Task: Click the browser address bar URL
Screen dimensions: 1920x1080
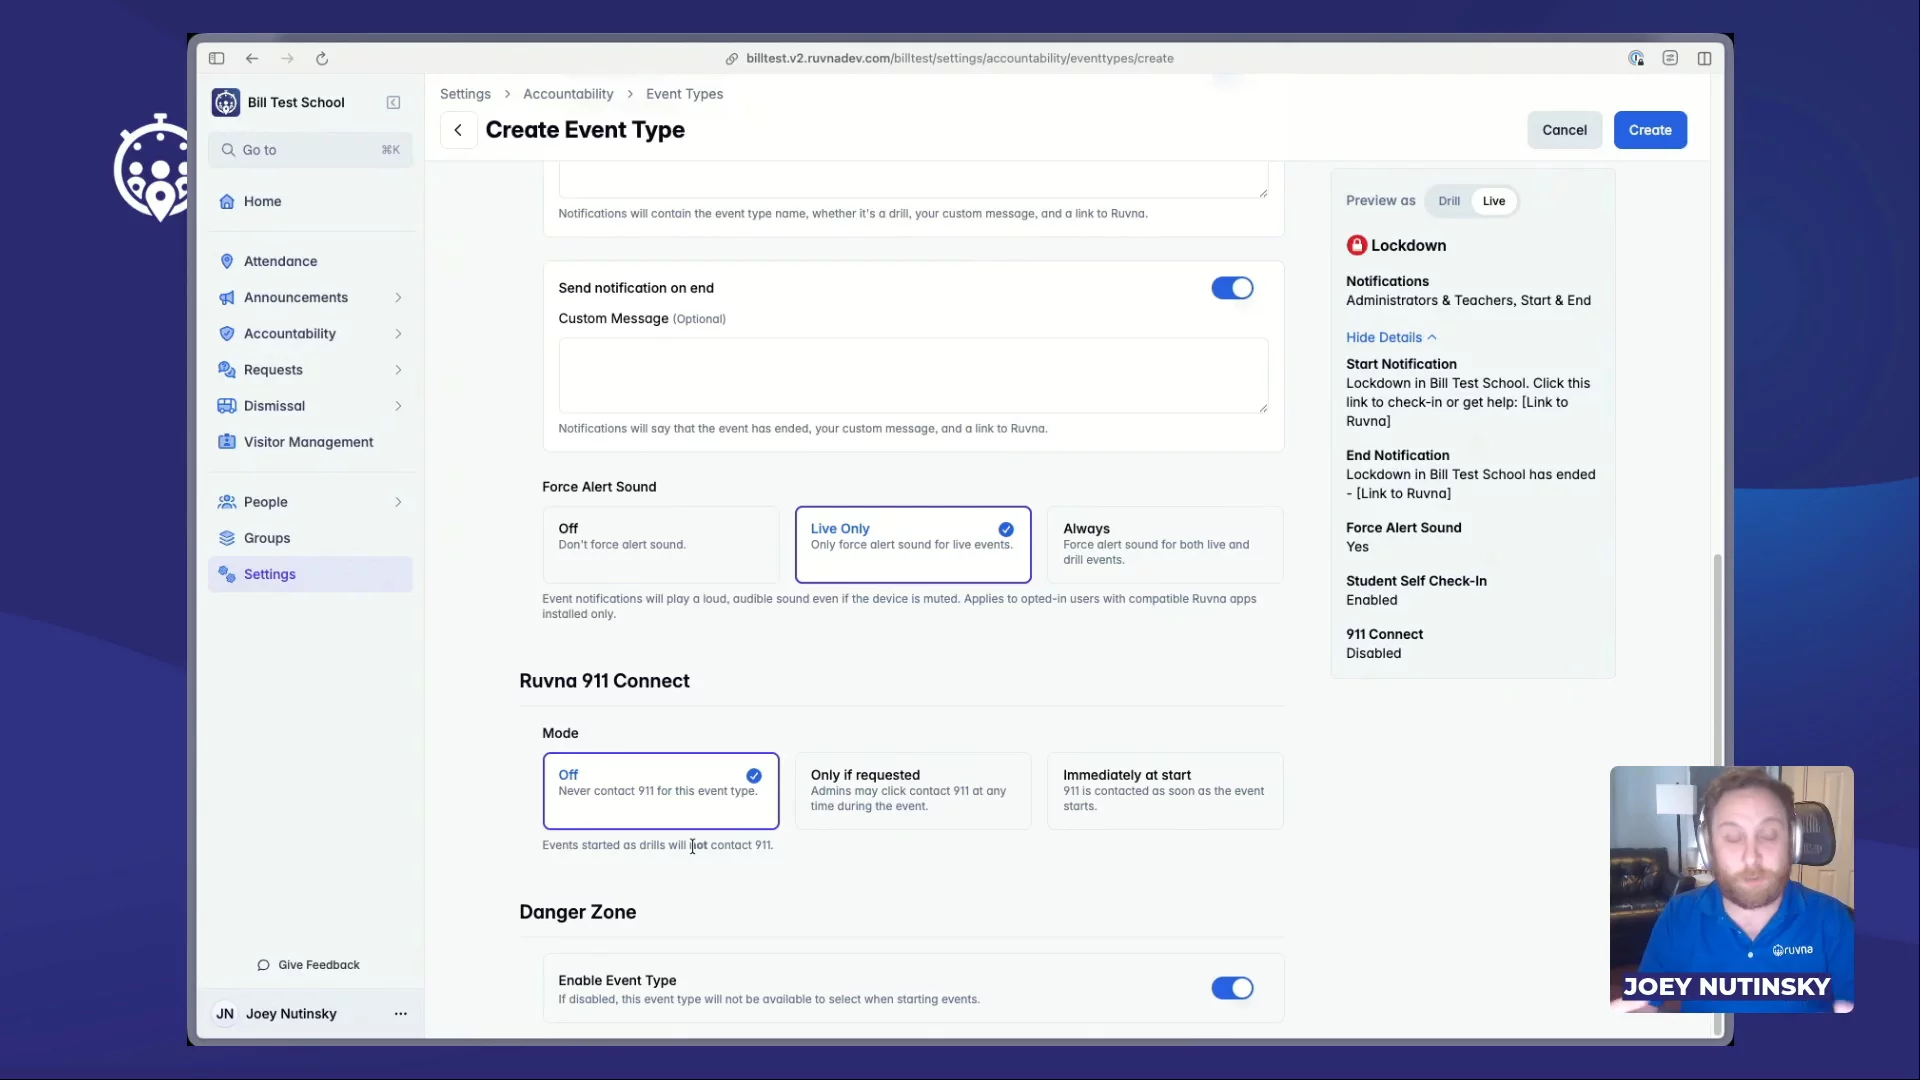Action: [x=959, y=58]
